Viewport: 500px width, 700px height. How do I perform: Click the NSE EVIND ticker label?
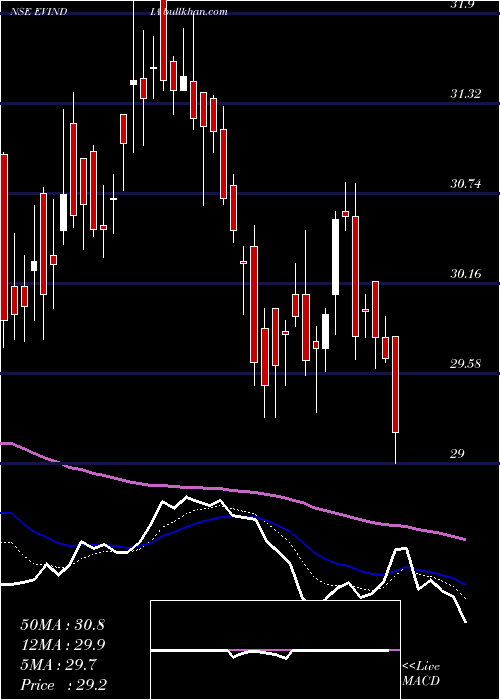point(40,12)
